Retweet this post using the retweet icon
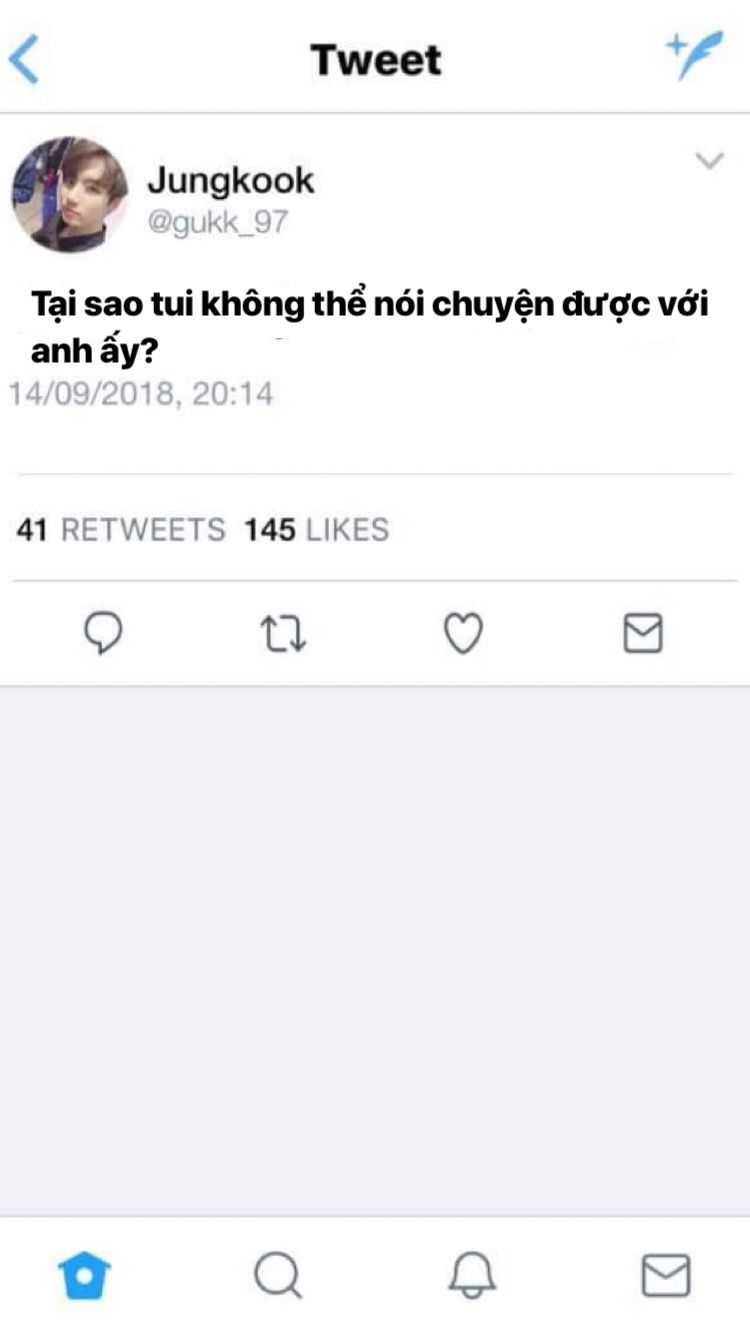This screenshot has width=750, height=1334. pyautogui.click(x=283, y=634)
